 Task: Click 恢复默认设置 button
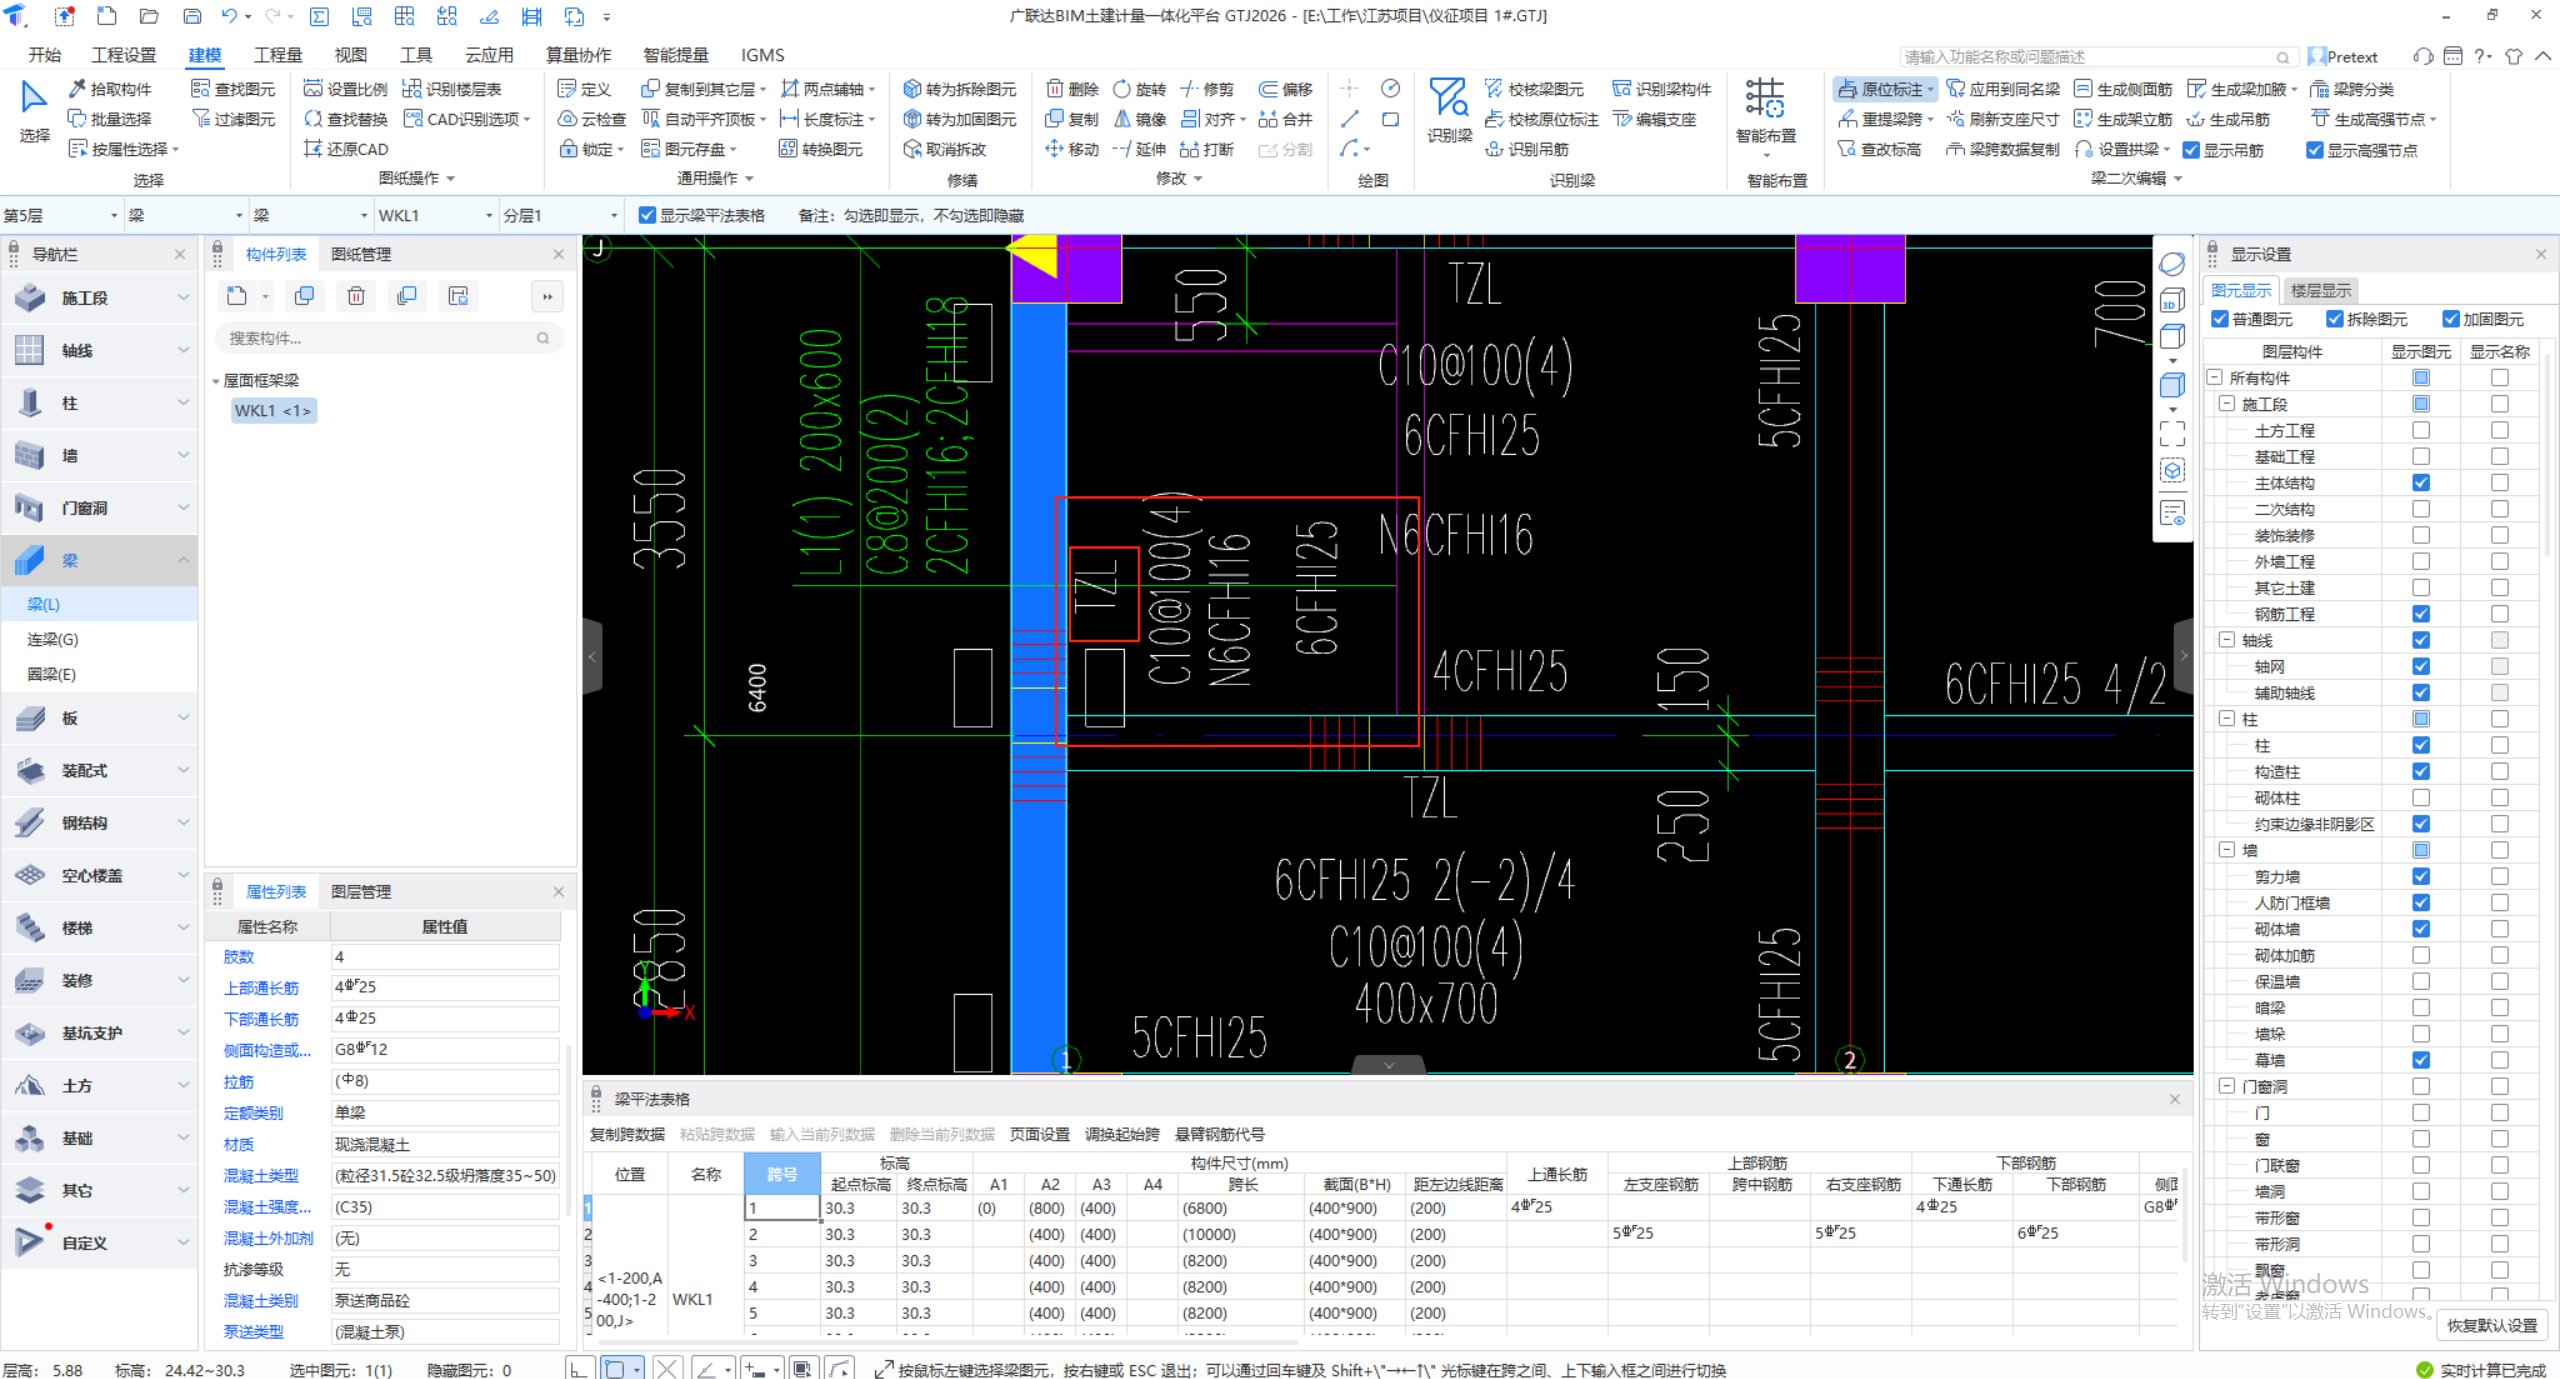[x=2492, y=1325]
